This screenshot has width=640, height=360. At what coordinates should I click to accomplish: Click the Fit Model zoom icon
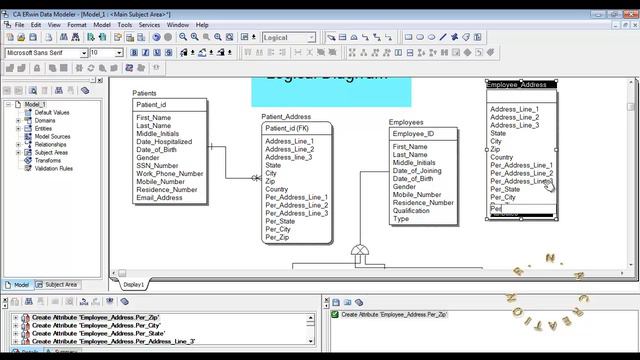(x=230, y=37)
